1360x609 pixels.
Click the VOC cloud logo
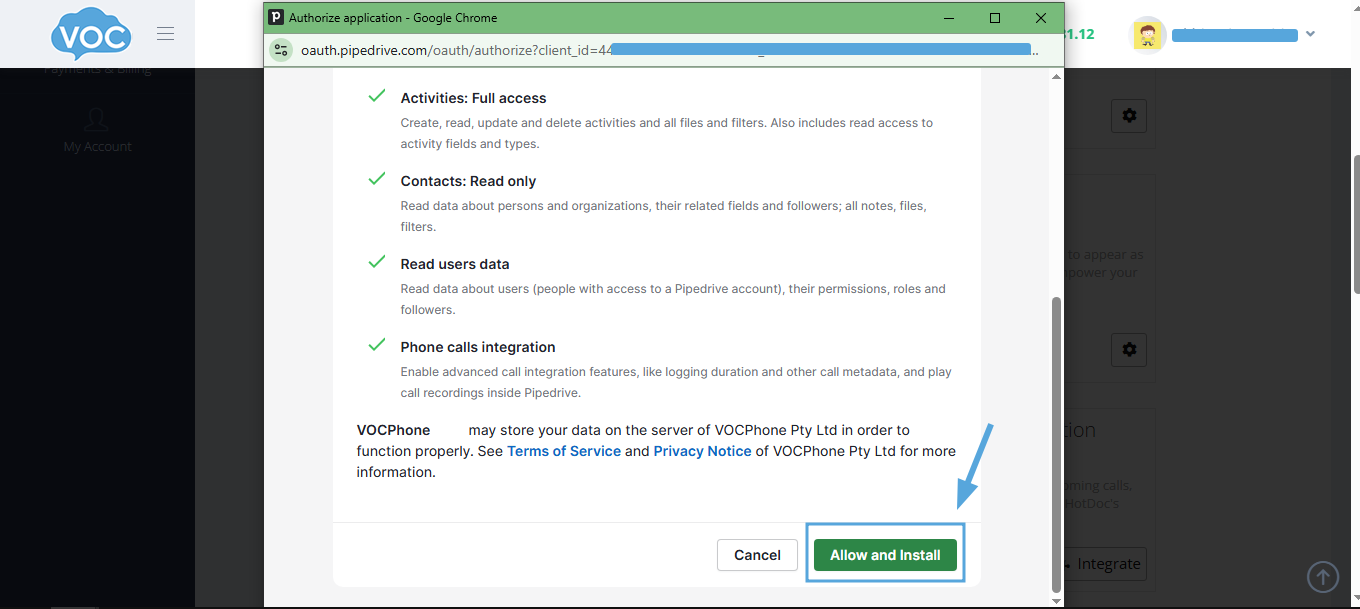pos(91,34)
